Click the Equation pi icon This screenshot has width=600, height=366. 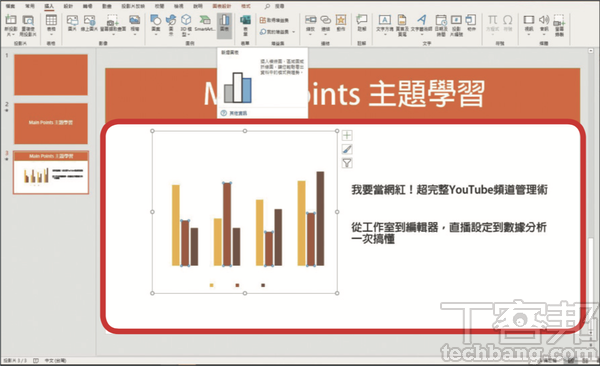pos(492,20)
